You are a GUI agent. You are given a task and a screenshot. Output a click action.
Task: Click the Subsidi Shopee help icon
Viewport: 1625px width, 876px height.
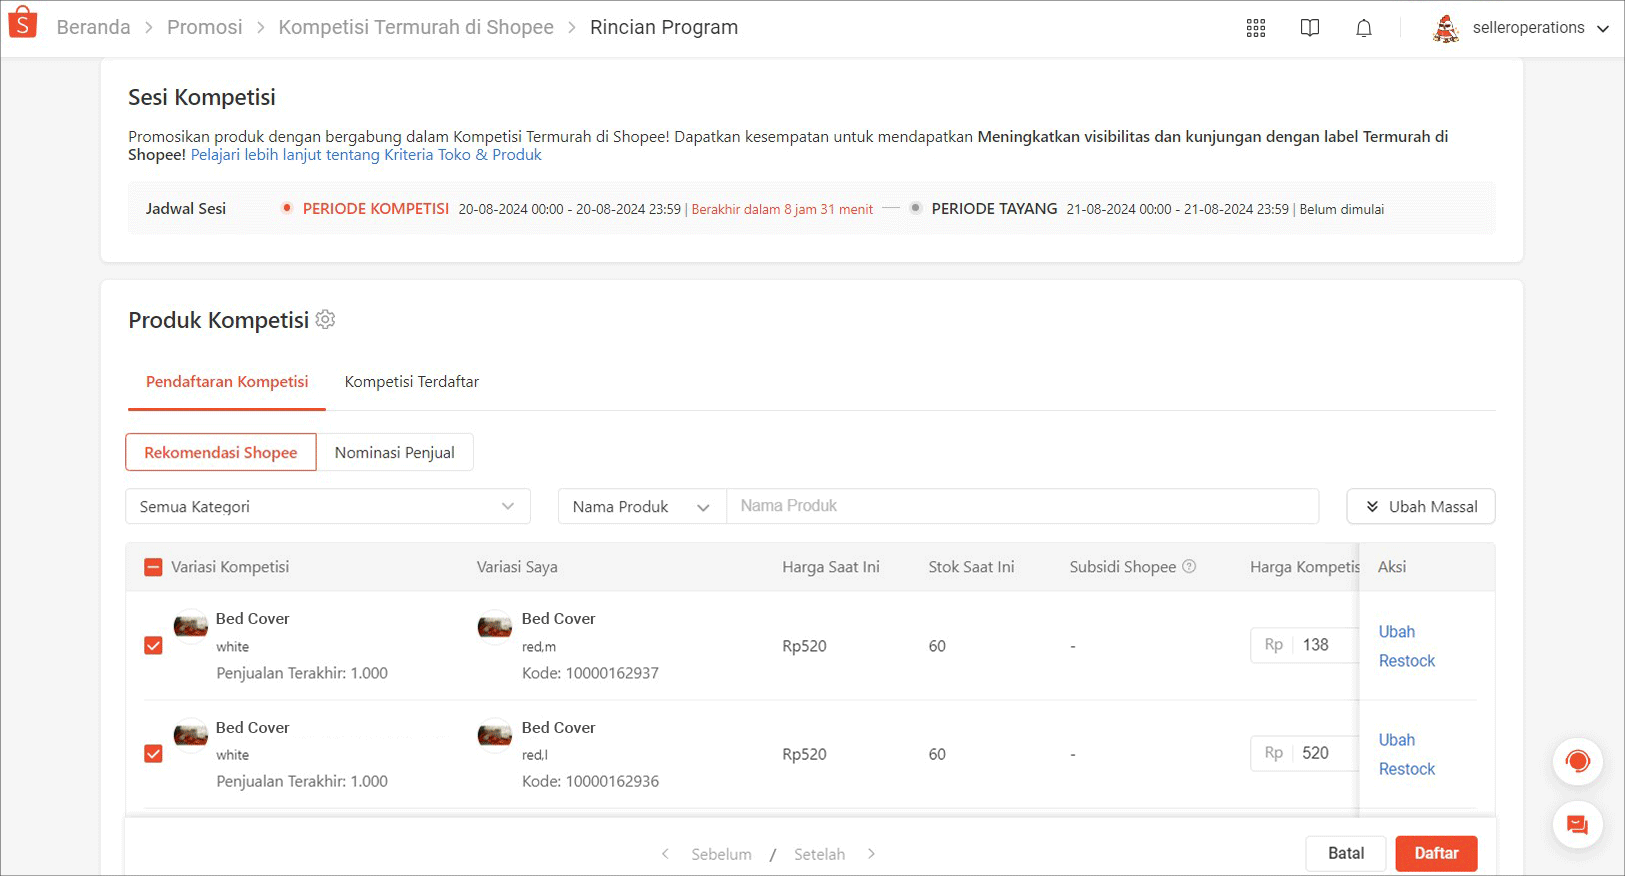1189,566
